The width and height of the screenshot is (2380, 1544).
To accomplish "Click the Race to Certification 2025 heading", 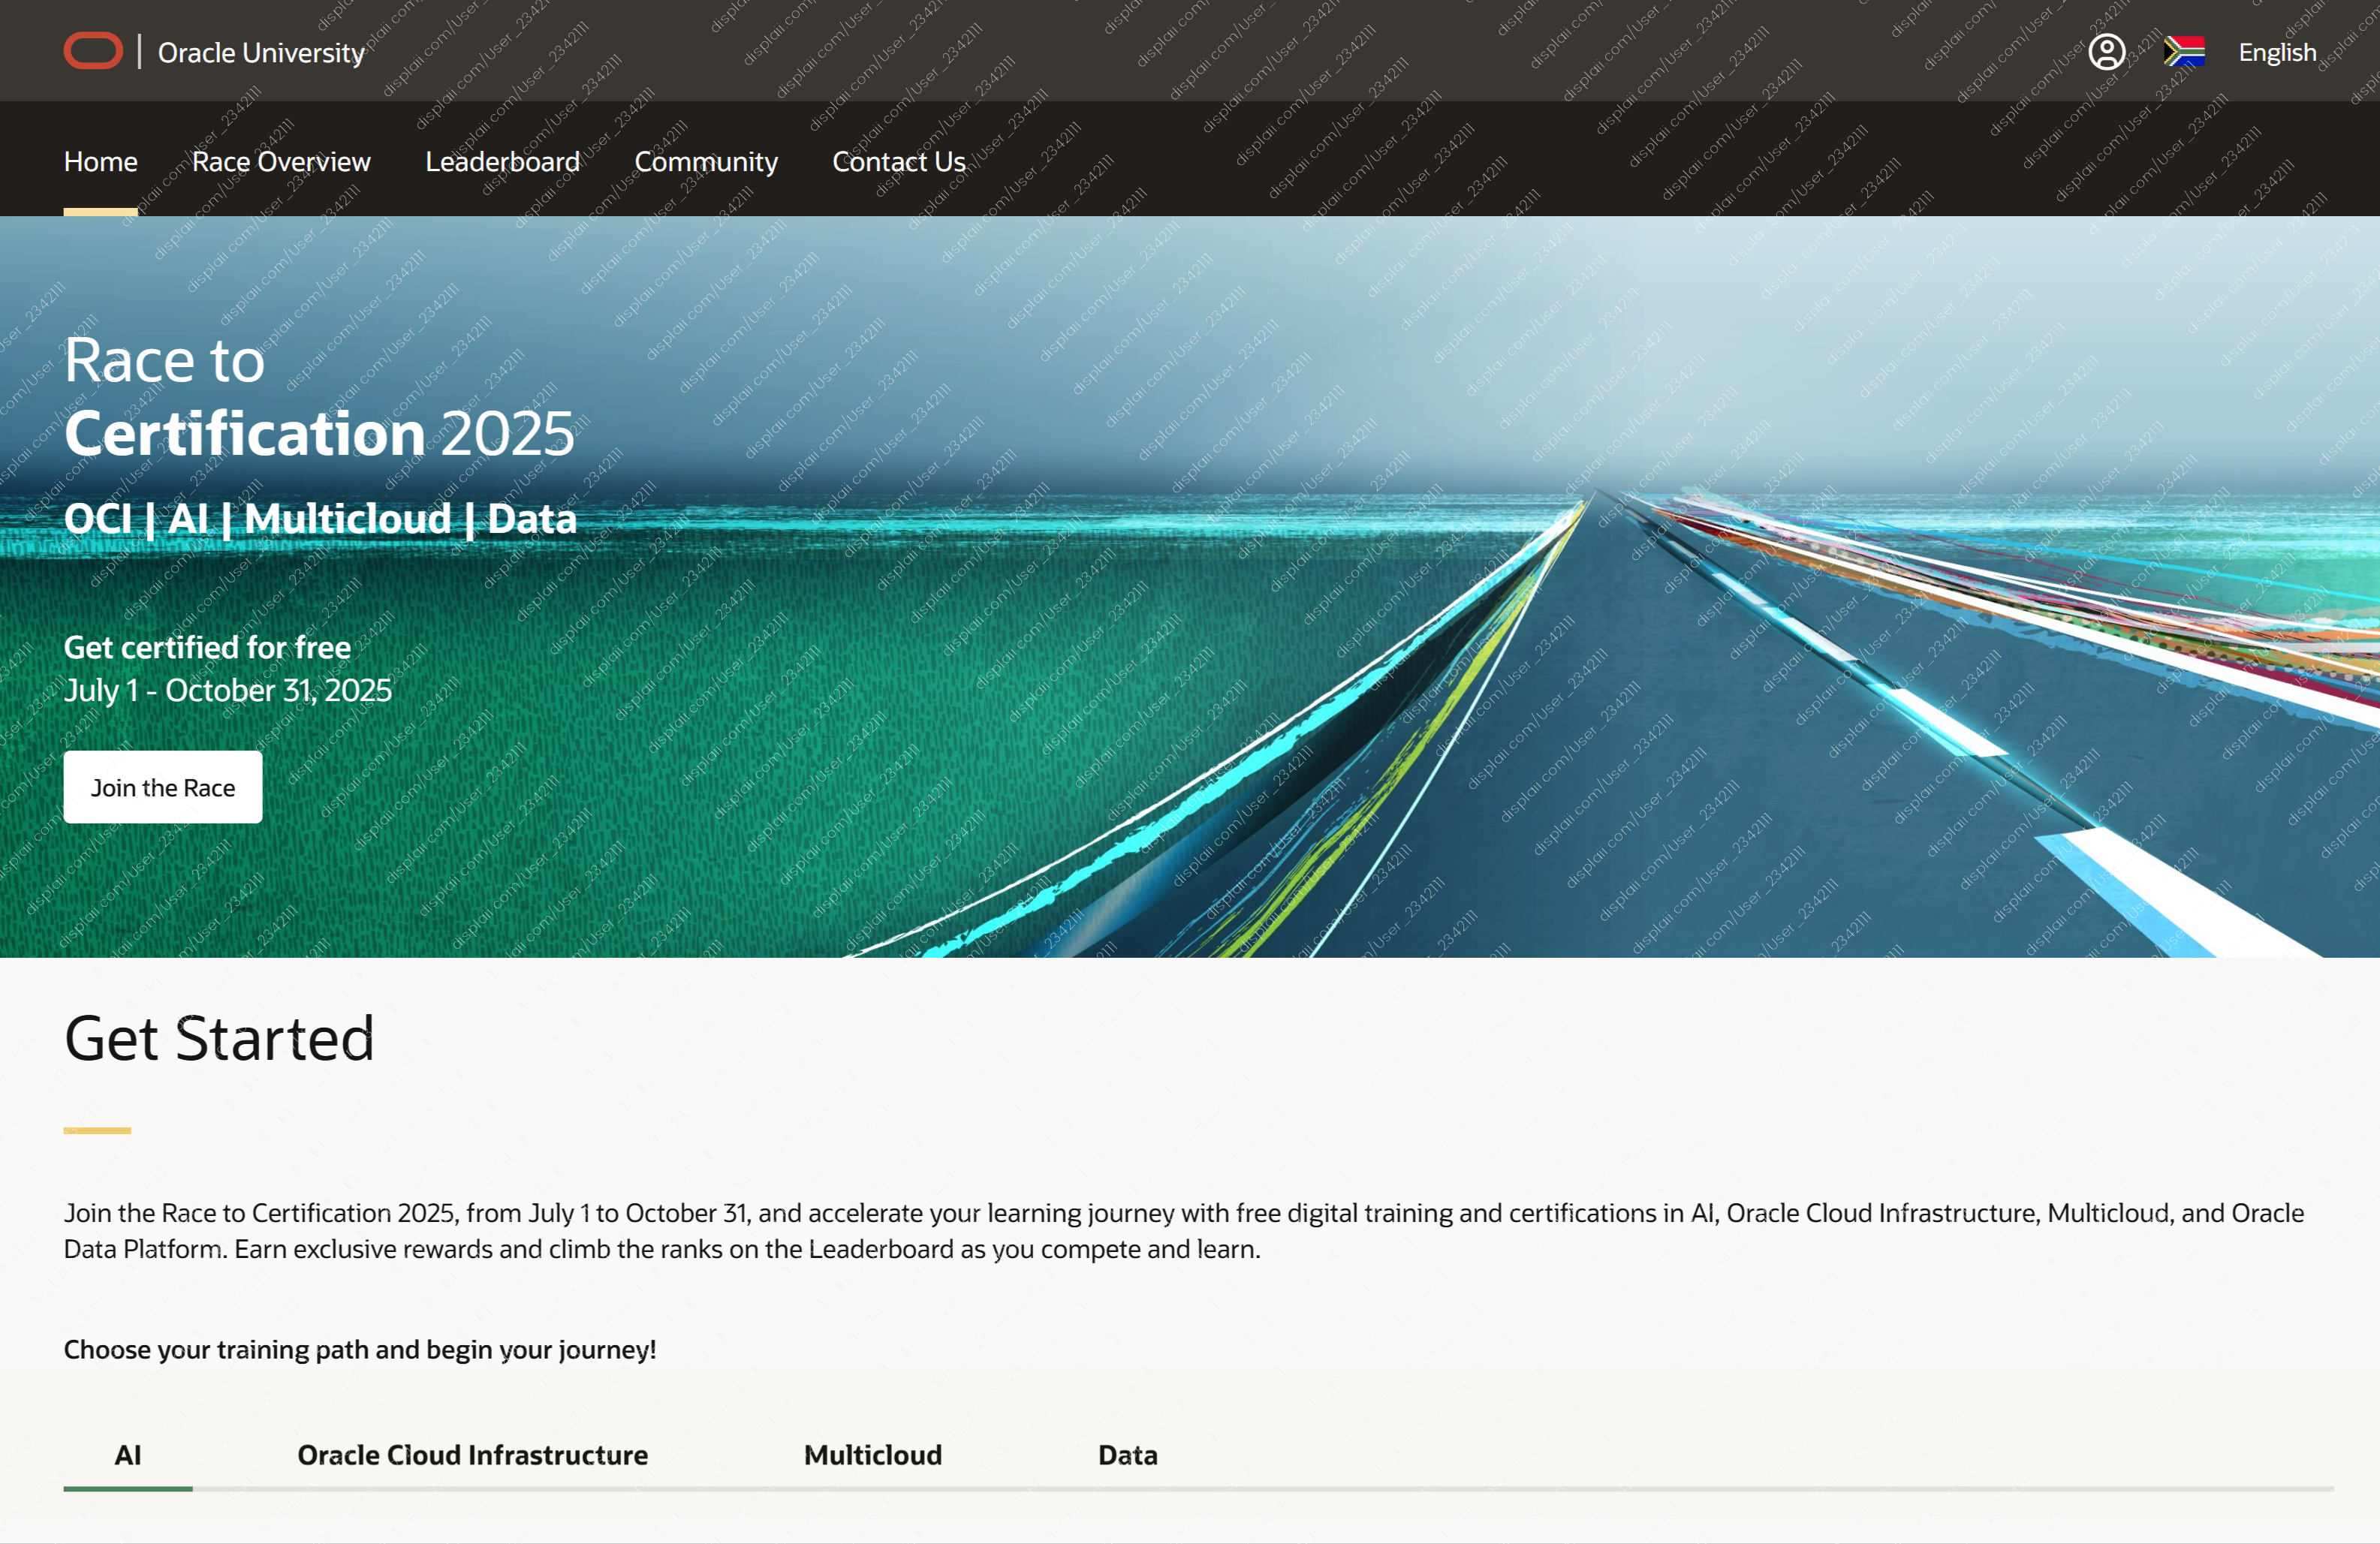I will pos(319,397).
